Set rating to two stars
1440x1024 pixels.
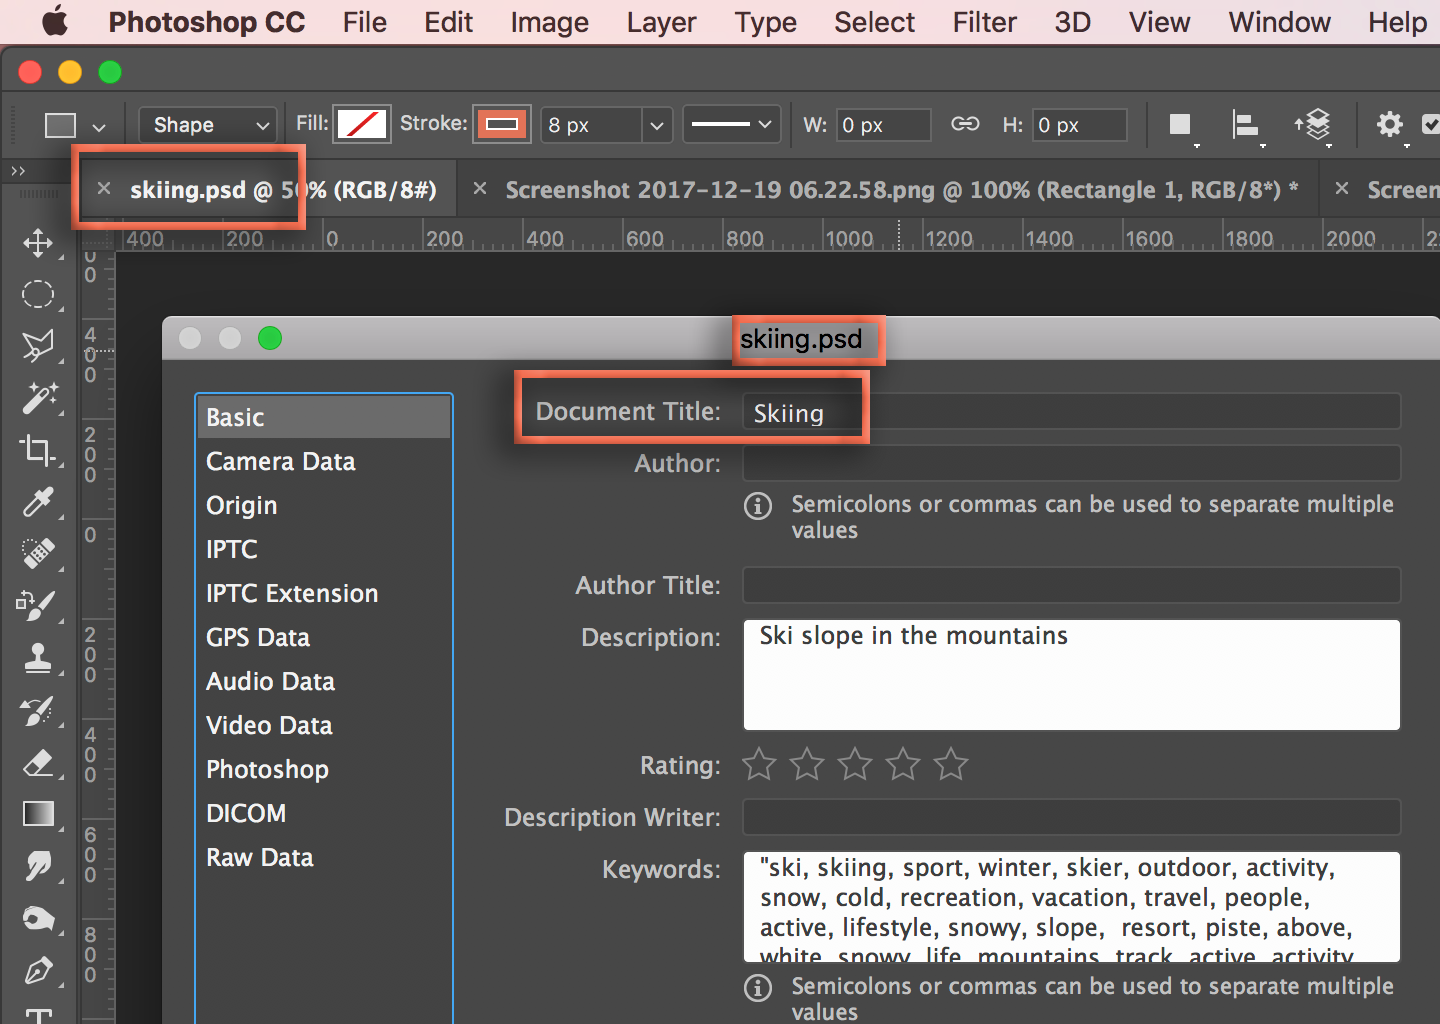pos(807,765)
